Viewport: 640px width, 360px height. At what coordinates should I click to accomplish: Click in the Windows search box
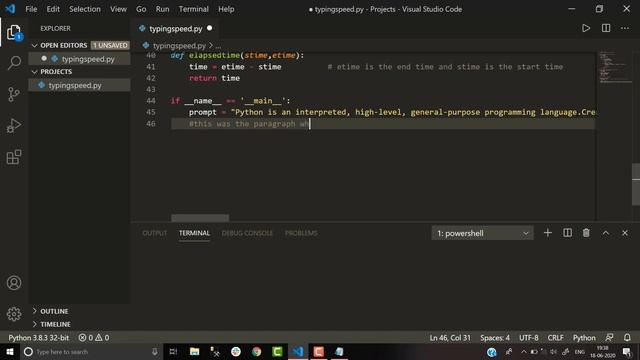pyautogui.click(x=91, y=351)
